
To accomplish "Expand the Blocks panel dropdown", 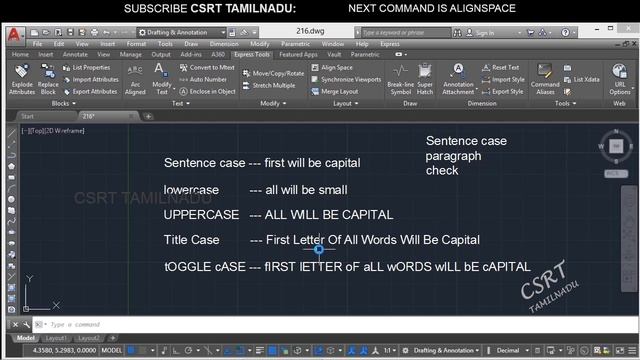I will point(64,104).
